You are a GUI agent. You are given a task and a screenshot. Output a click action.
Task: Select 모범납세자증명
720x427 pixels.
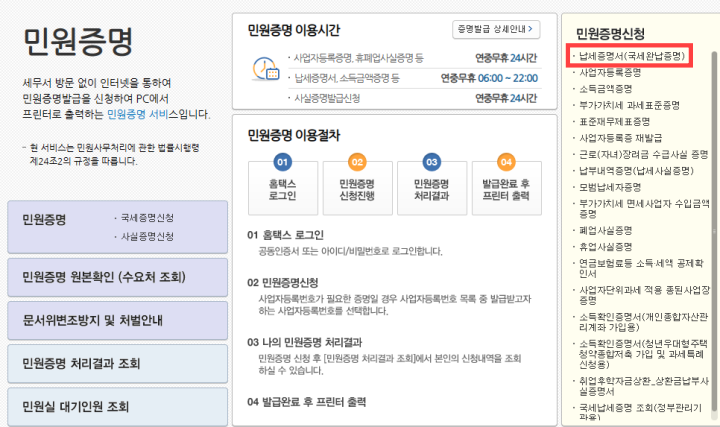click(610, 187)
